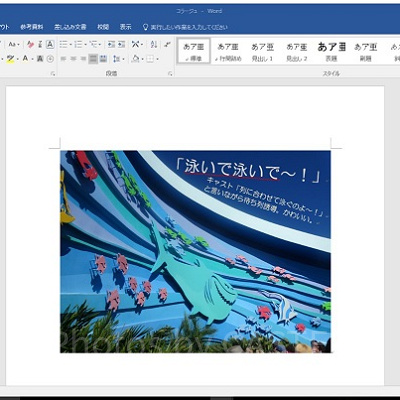Image resolution: width=400 pixels, height=400 pixels.
Task: Open the bullet list dropdown arrow
Action: 70,44
